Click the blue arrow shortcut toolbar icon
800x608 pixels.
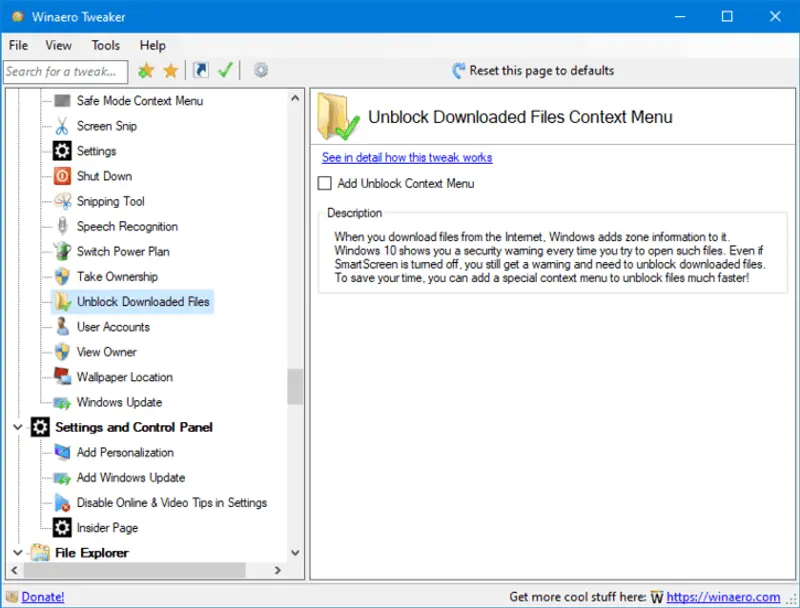(x=202, y=70)
